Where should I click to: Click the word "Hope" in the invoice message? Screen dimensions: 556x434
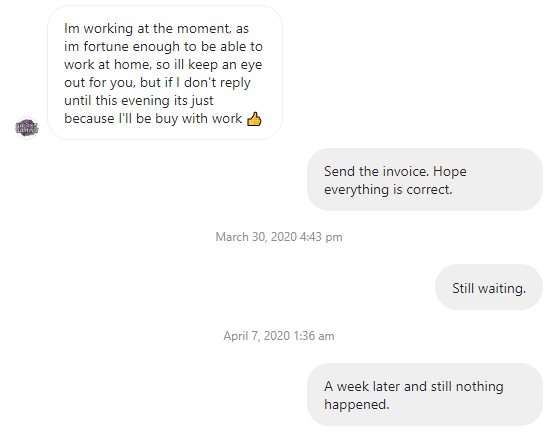[x=450, y=172]
